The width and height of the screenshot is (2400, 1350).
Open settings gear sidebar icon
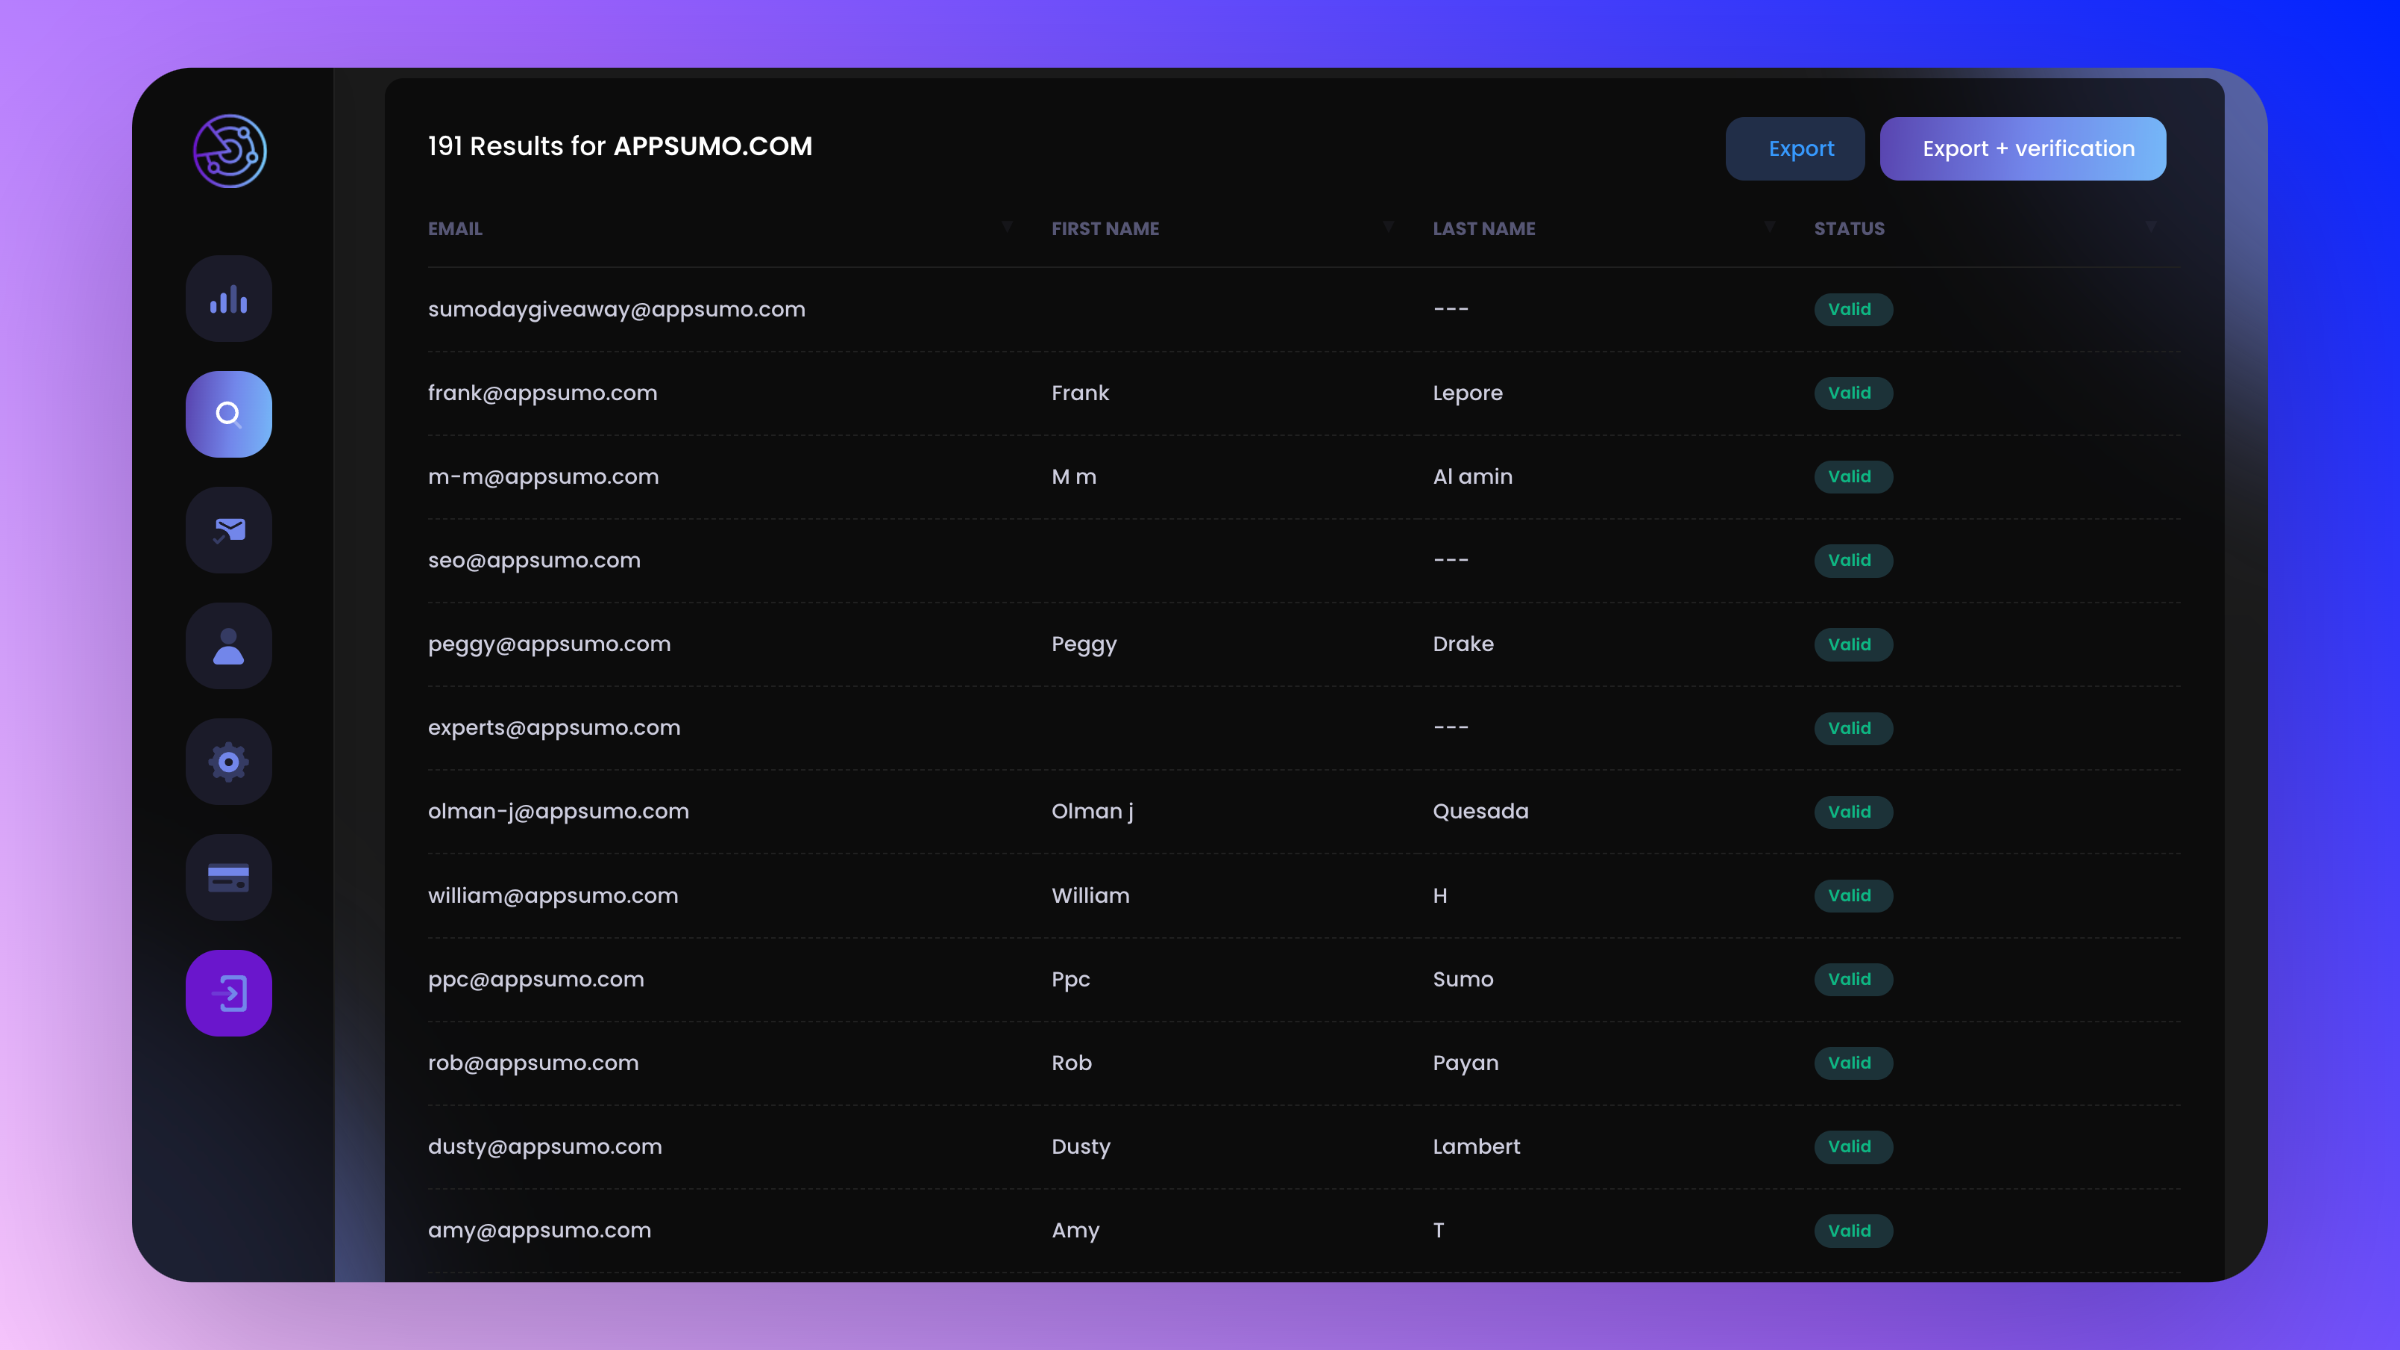click(x=229, y=762)
